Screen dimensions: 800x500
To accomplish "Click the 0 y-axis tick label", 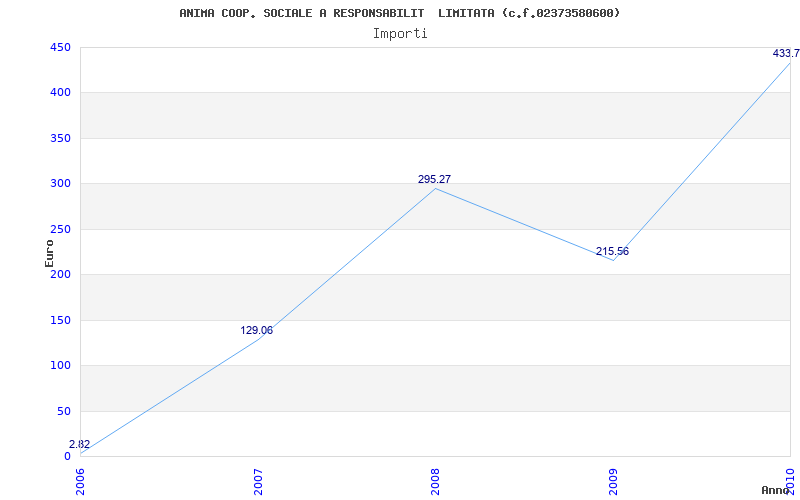I will click(x=67, y=456).
